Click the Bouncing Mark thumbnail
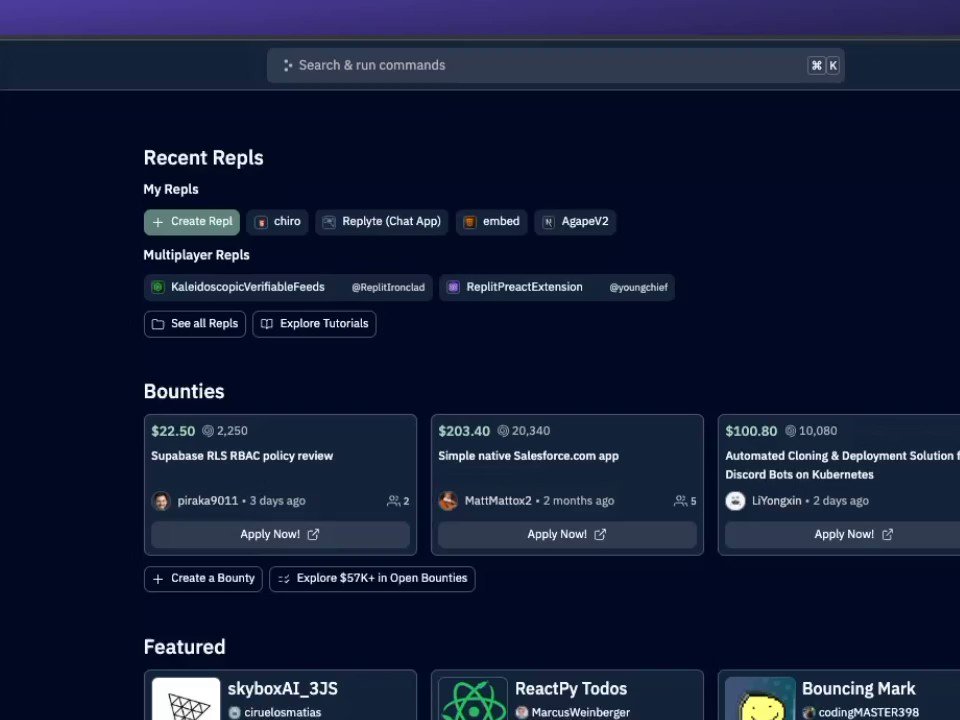Image resolution: width=960 pixels, height=720 pixels. coord(760,699)
